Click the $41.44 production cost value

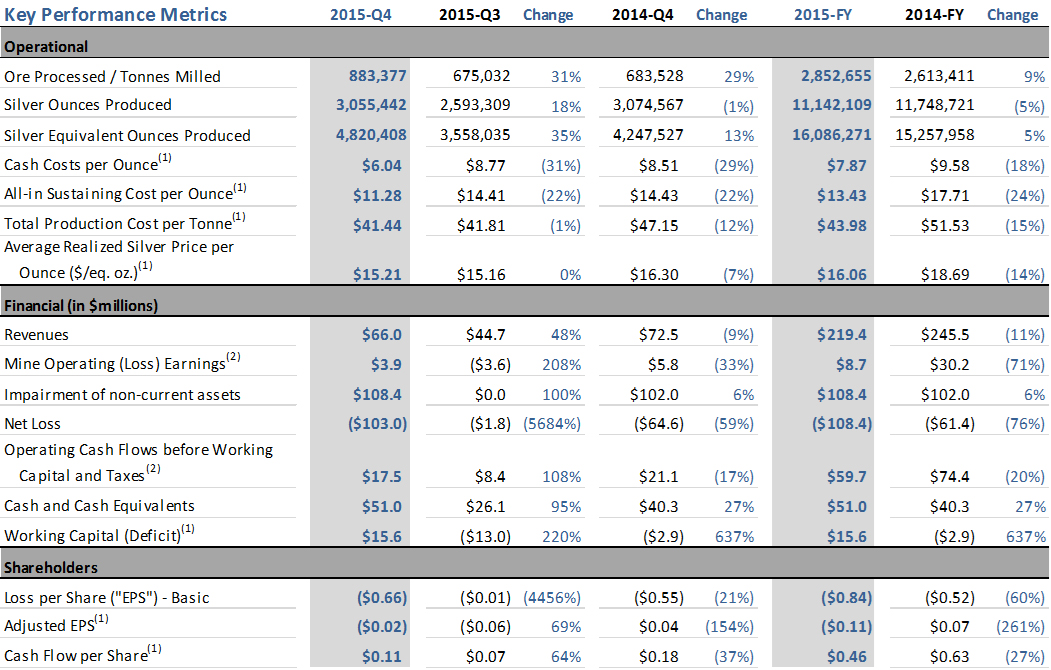tap(377, 225)
